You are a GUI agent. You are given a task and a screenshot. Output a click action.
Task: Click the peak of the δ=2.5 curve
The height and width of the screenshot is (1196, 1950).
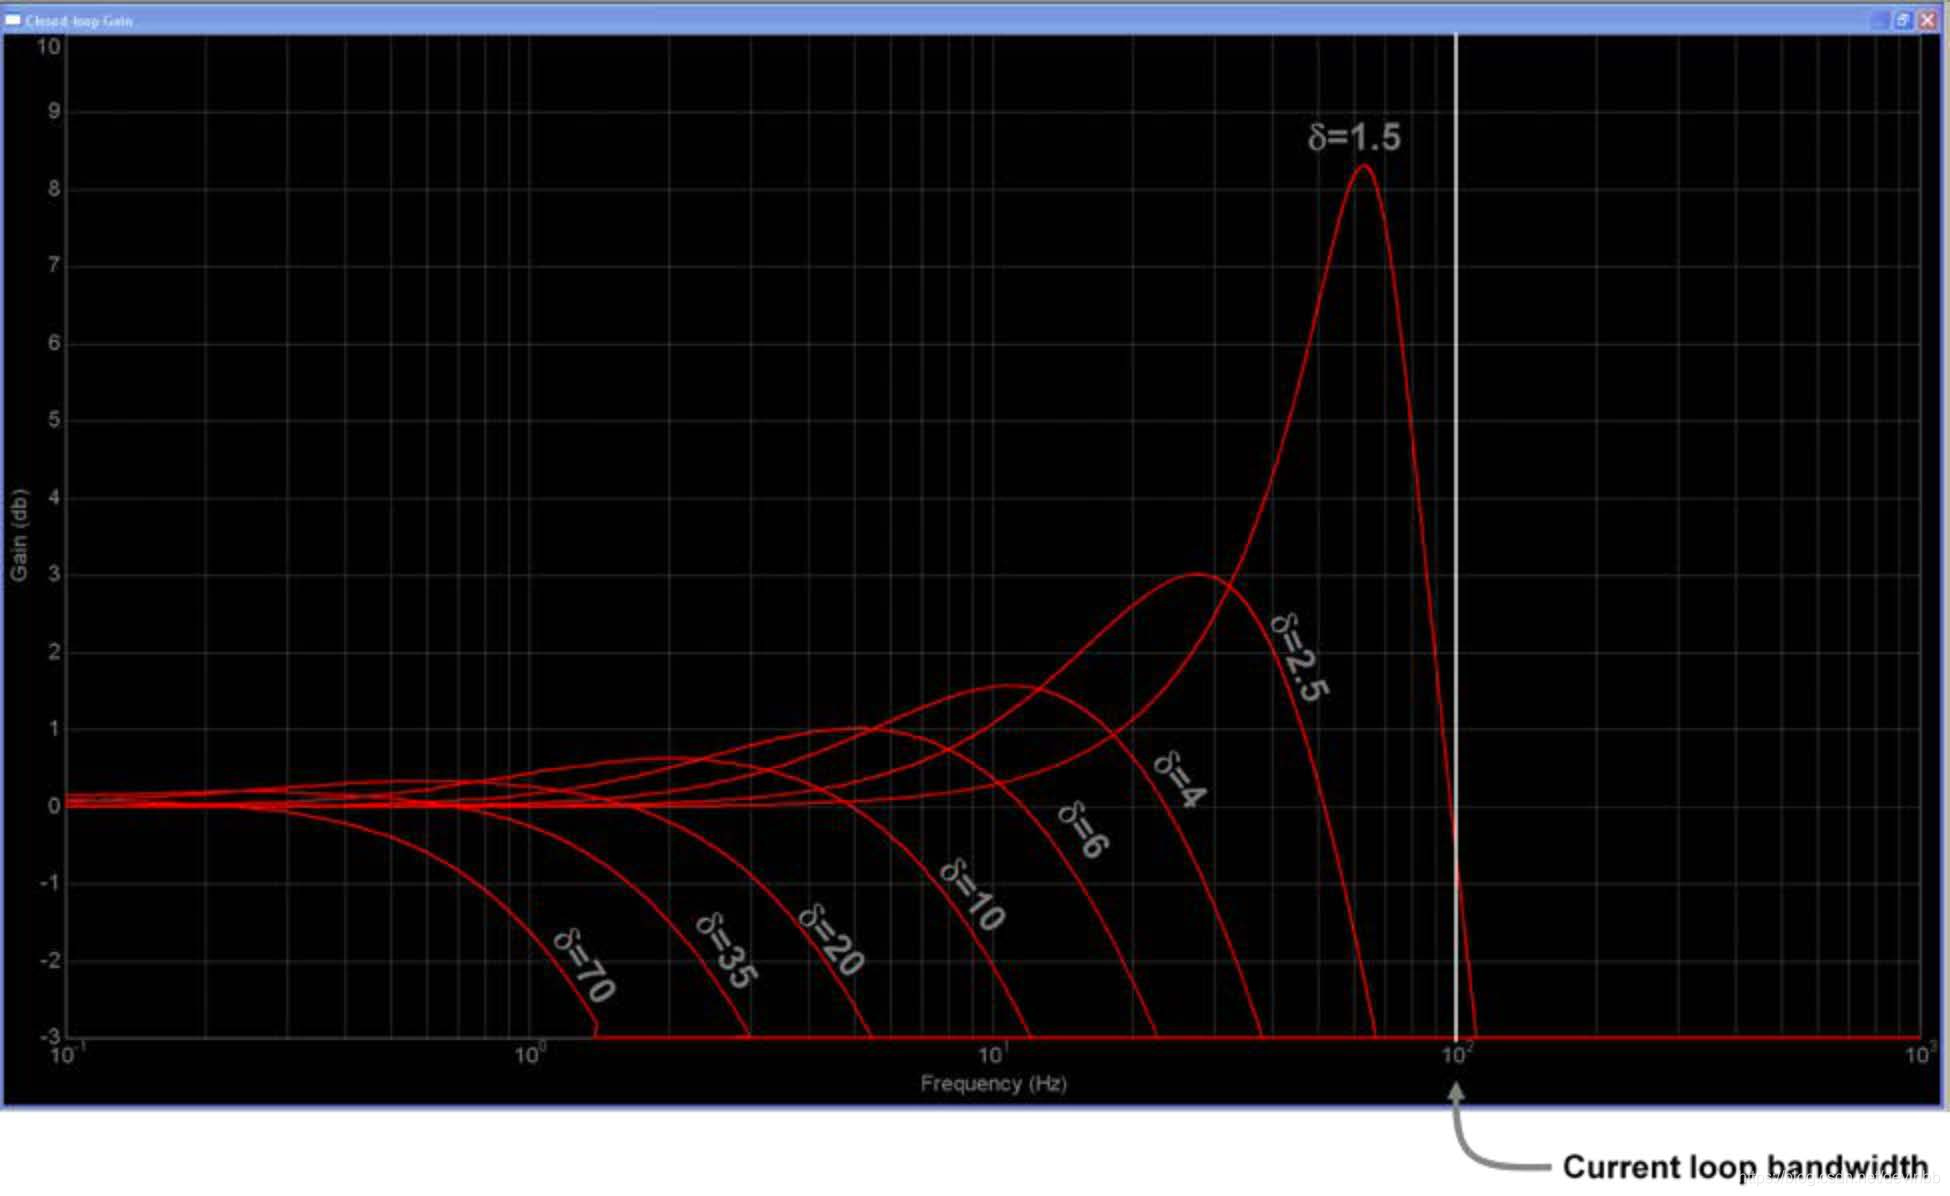click(1196, 574)
